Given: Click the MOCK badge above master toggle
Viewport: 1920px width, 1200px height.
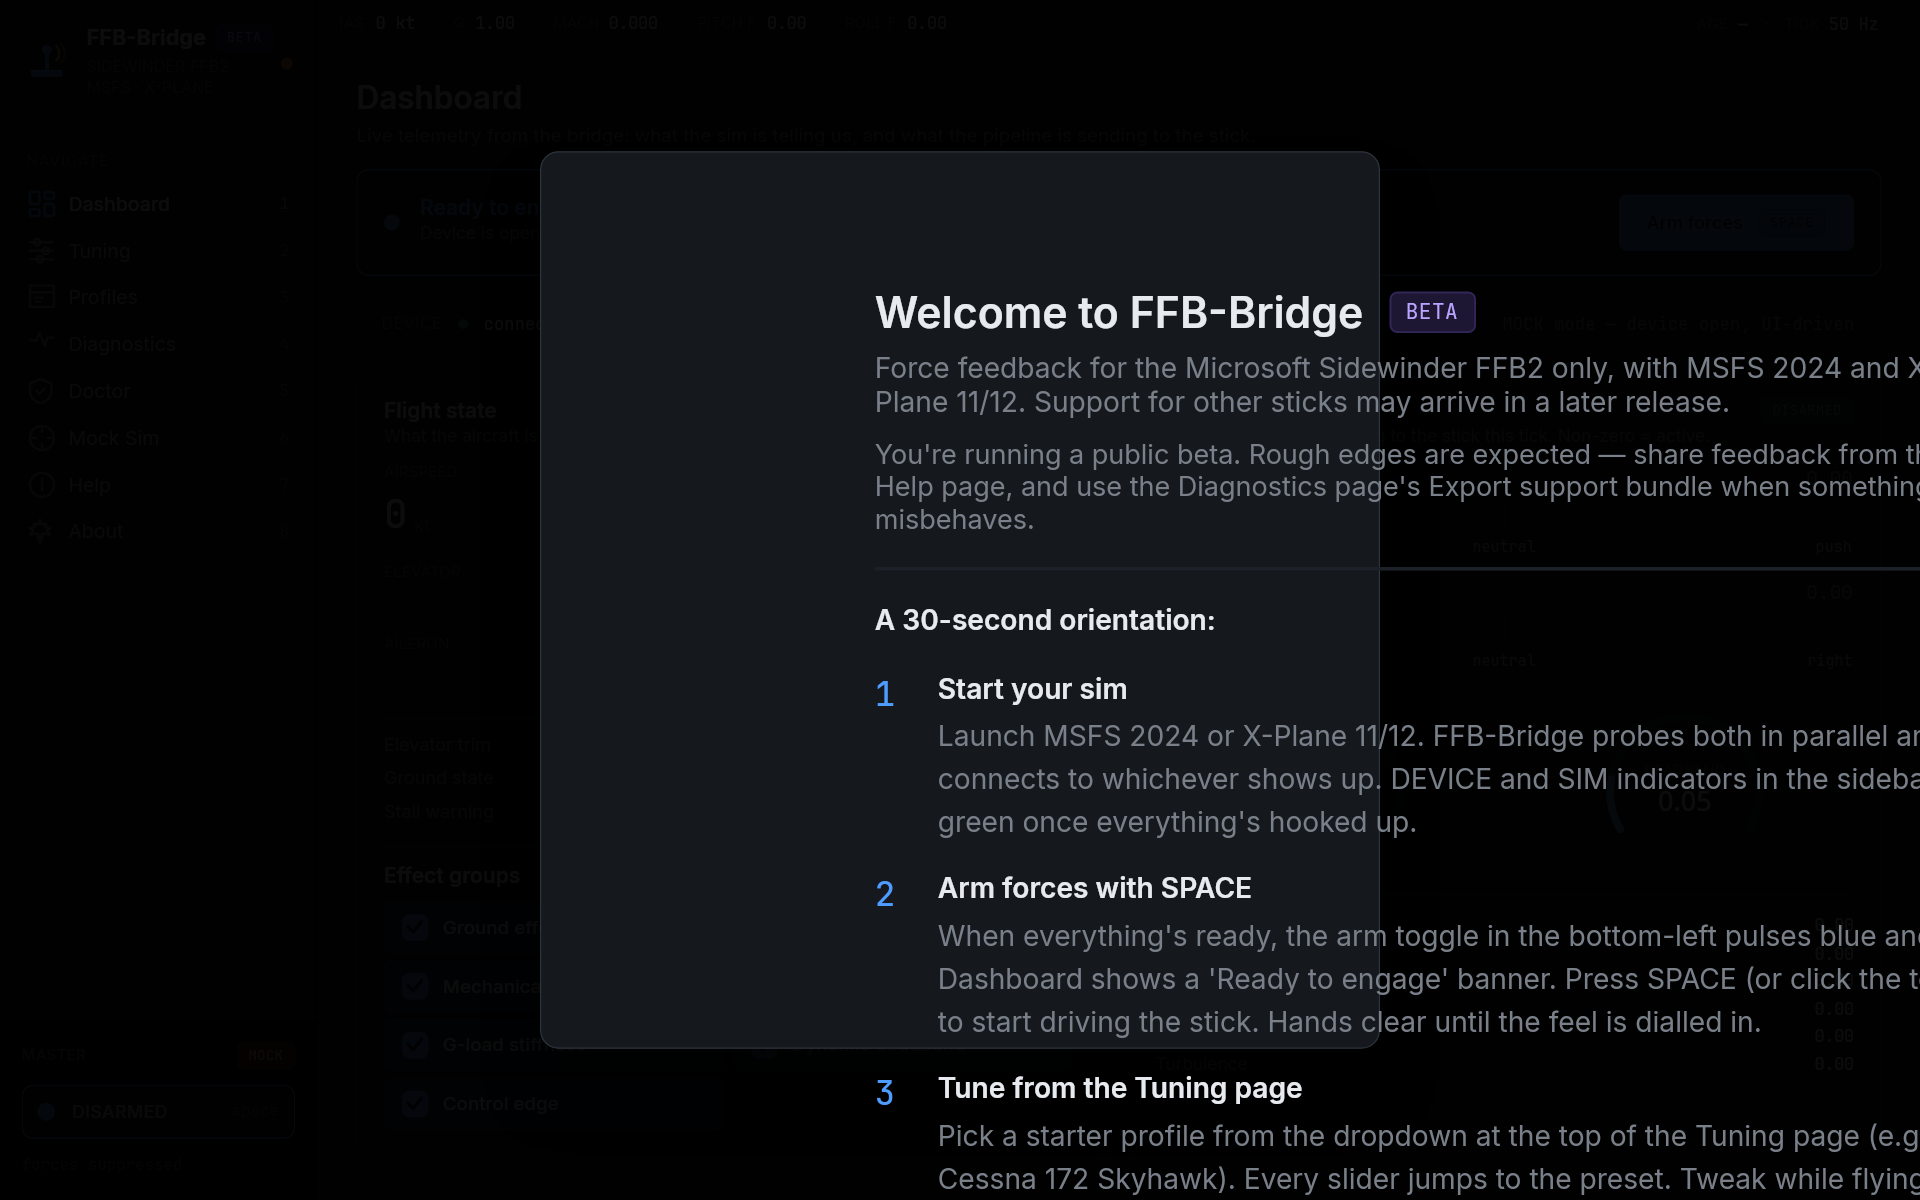Looking at the screenshot, I should [265, 1055].
